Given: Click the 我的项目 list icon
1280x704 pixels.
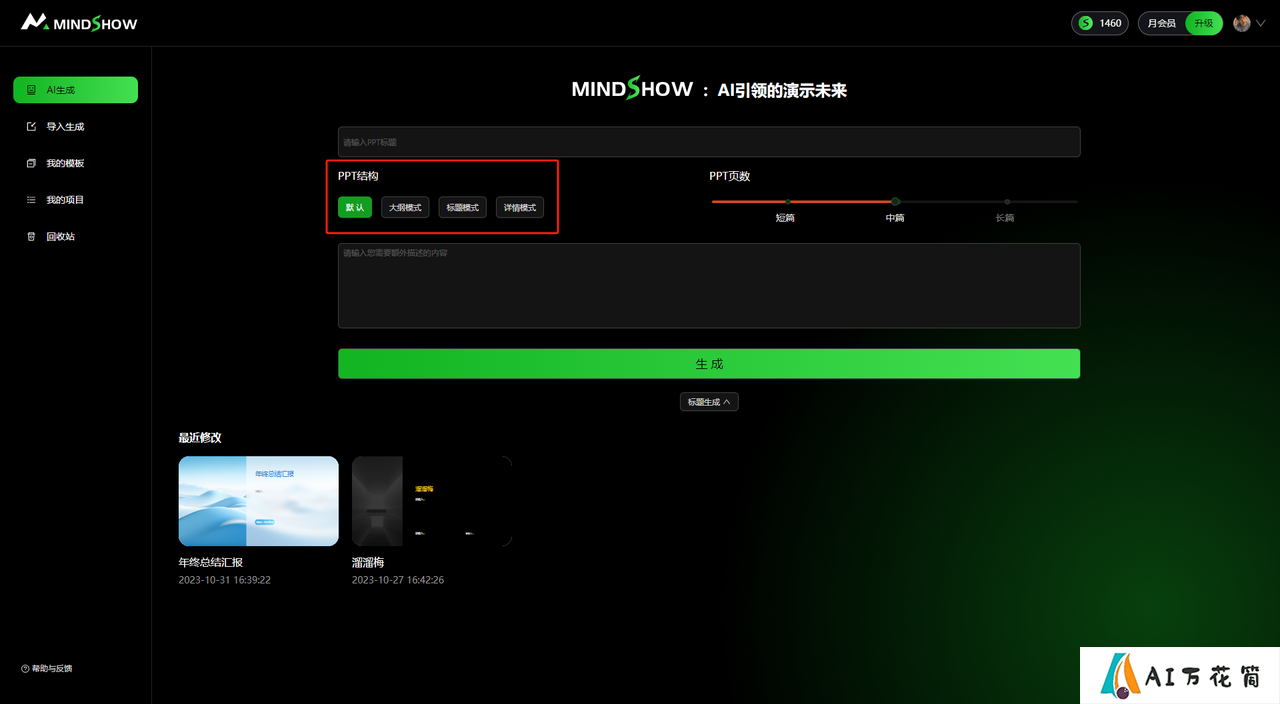Looking at the screenshot, I should coord(31,200).
